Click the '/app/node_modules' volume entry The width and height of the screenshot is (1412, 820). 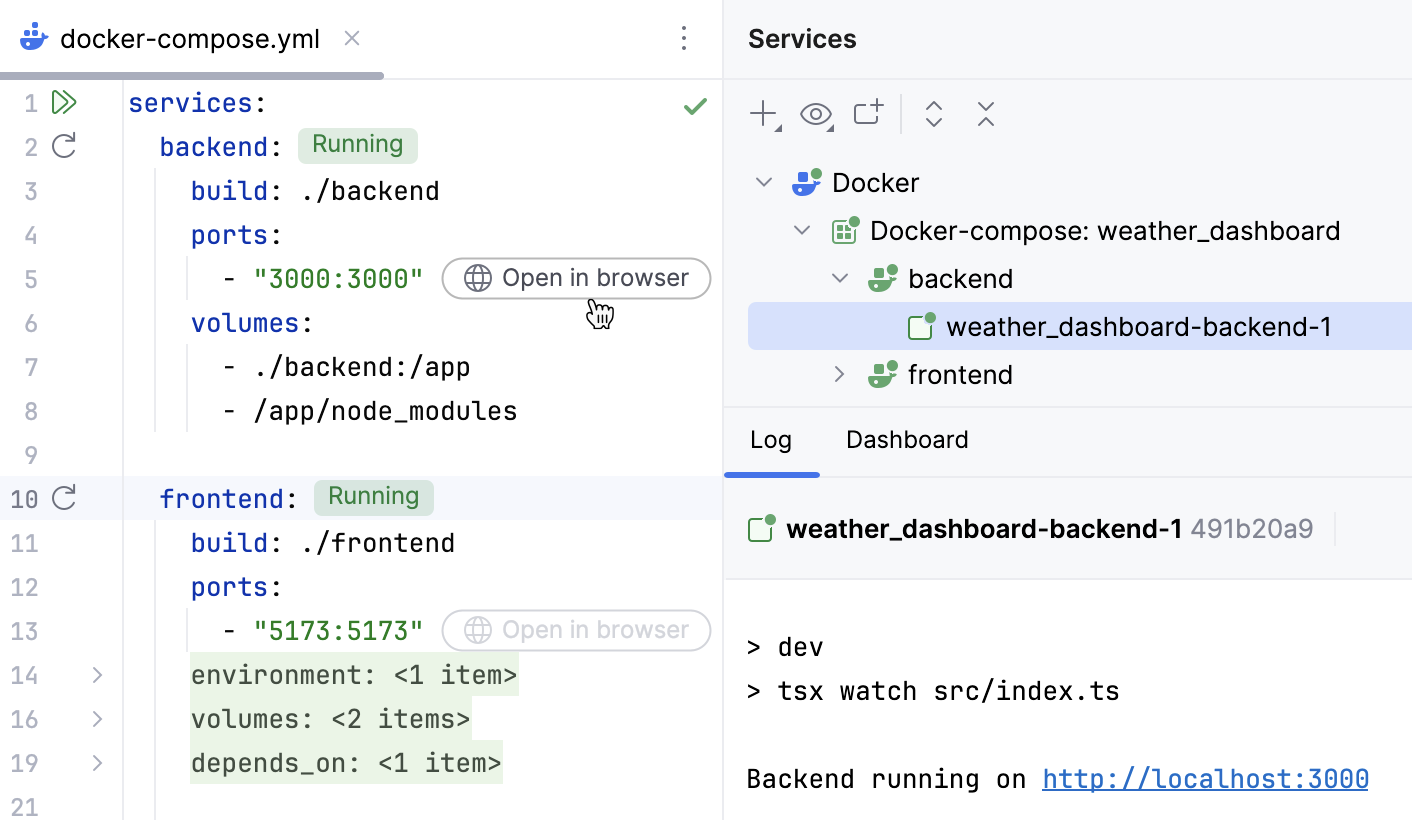pos(385,411)
